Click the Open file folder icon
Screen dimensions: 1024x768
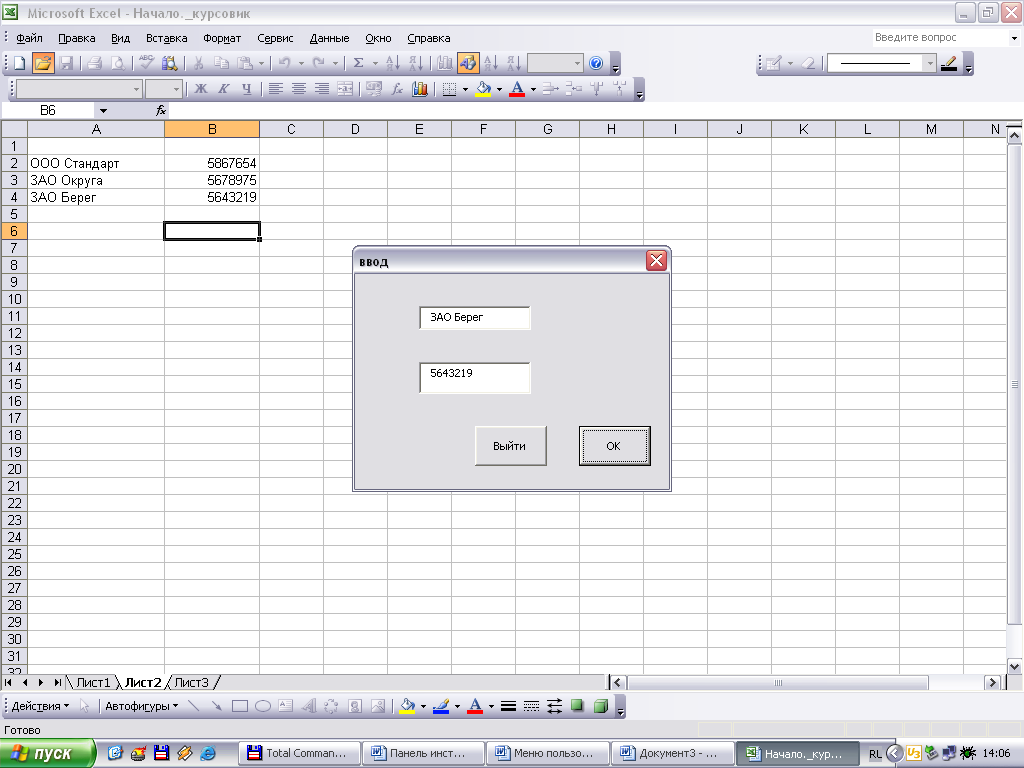42,63
